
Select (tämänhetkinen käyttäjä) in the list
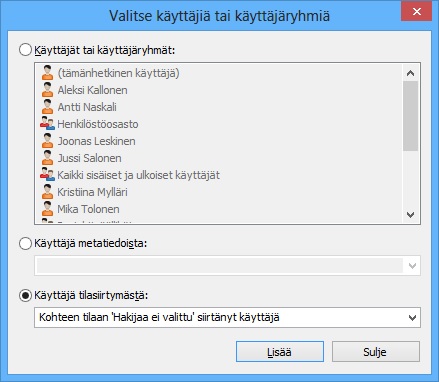point(118,73)
